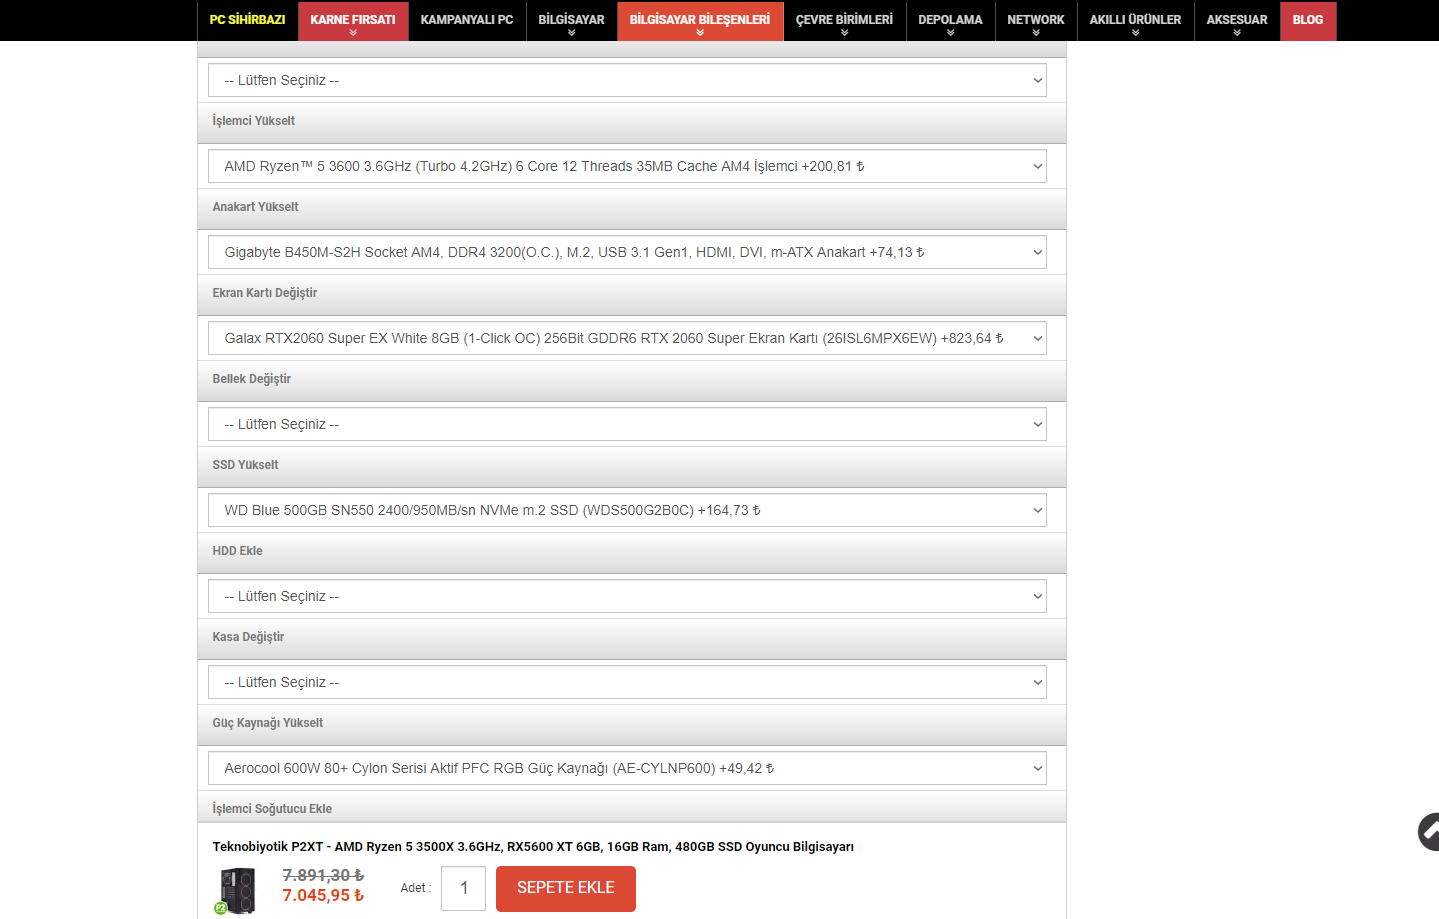Open the NETWORK menu
The height and width of the screenshot is (919, 1439).
tap(1036, 20)
